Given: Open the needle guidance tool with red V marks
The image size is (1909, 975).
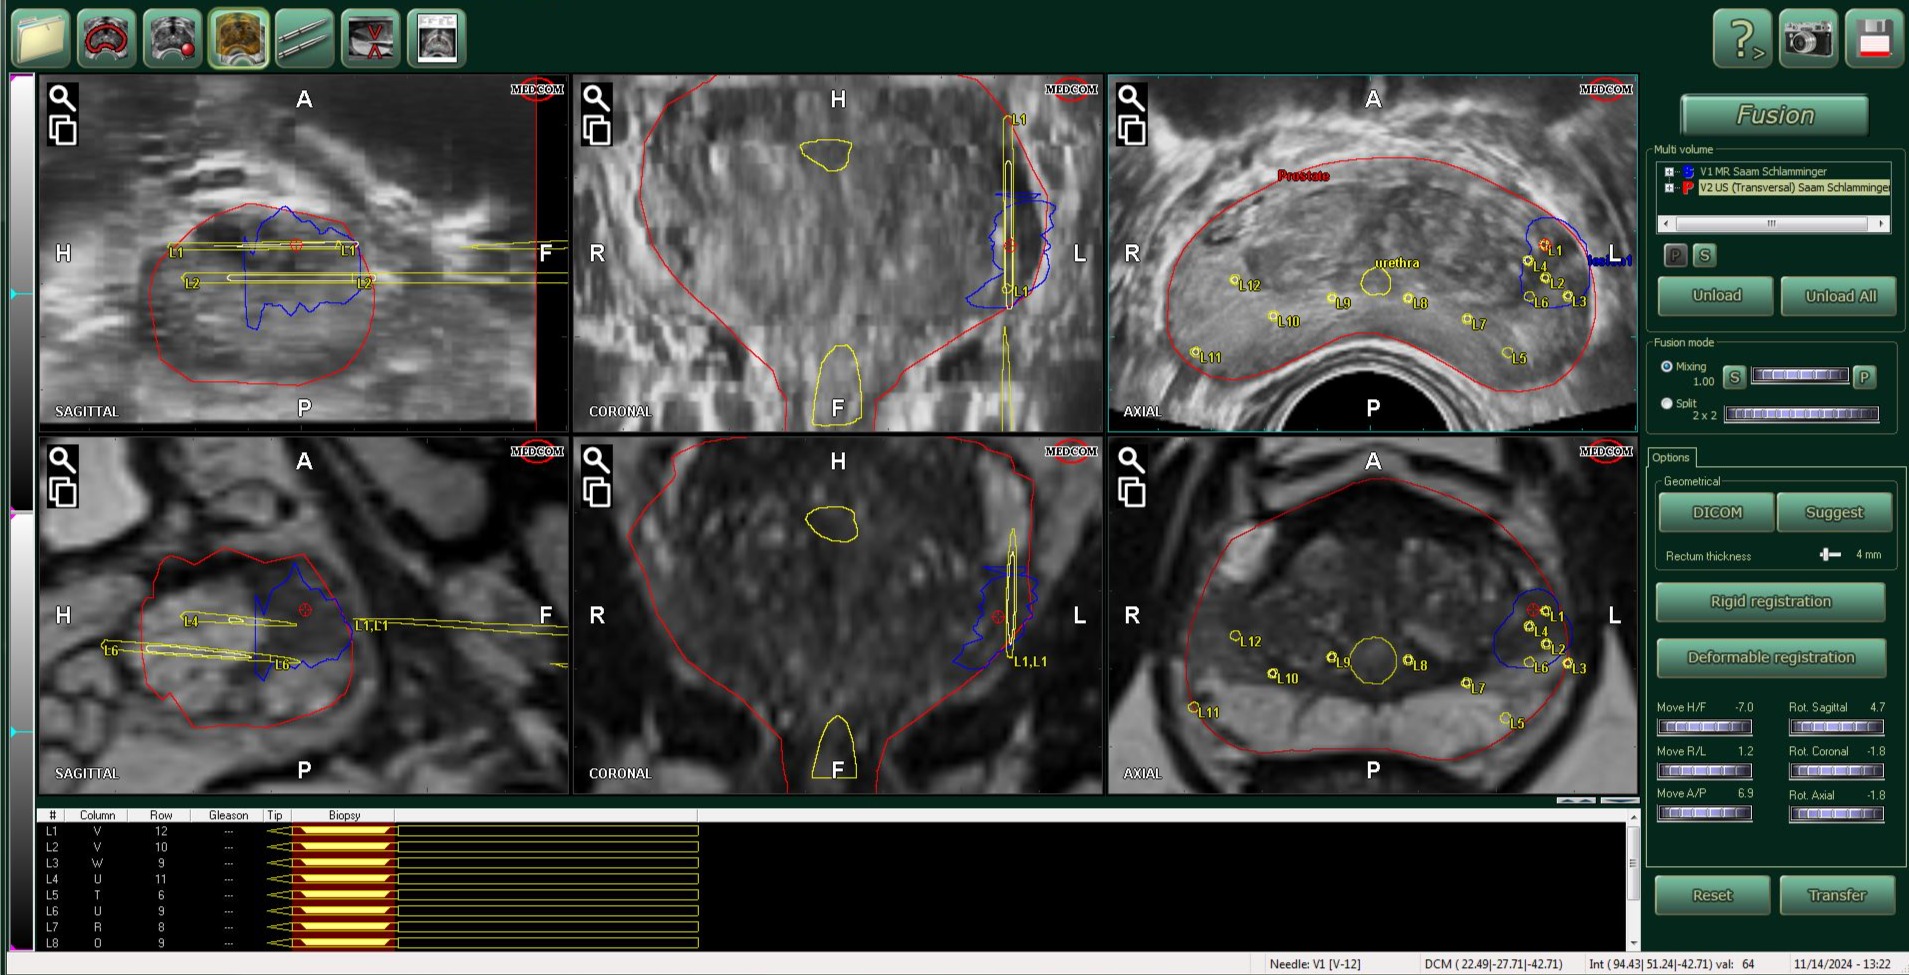Looking at the screenshot, I should coord(370,39).
